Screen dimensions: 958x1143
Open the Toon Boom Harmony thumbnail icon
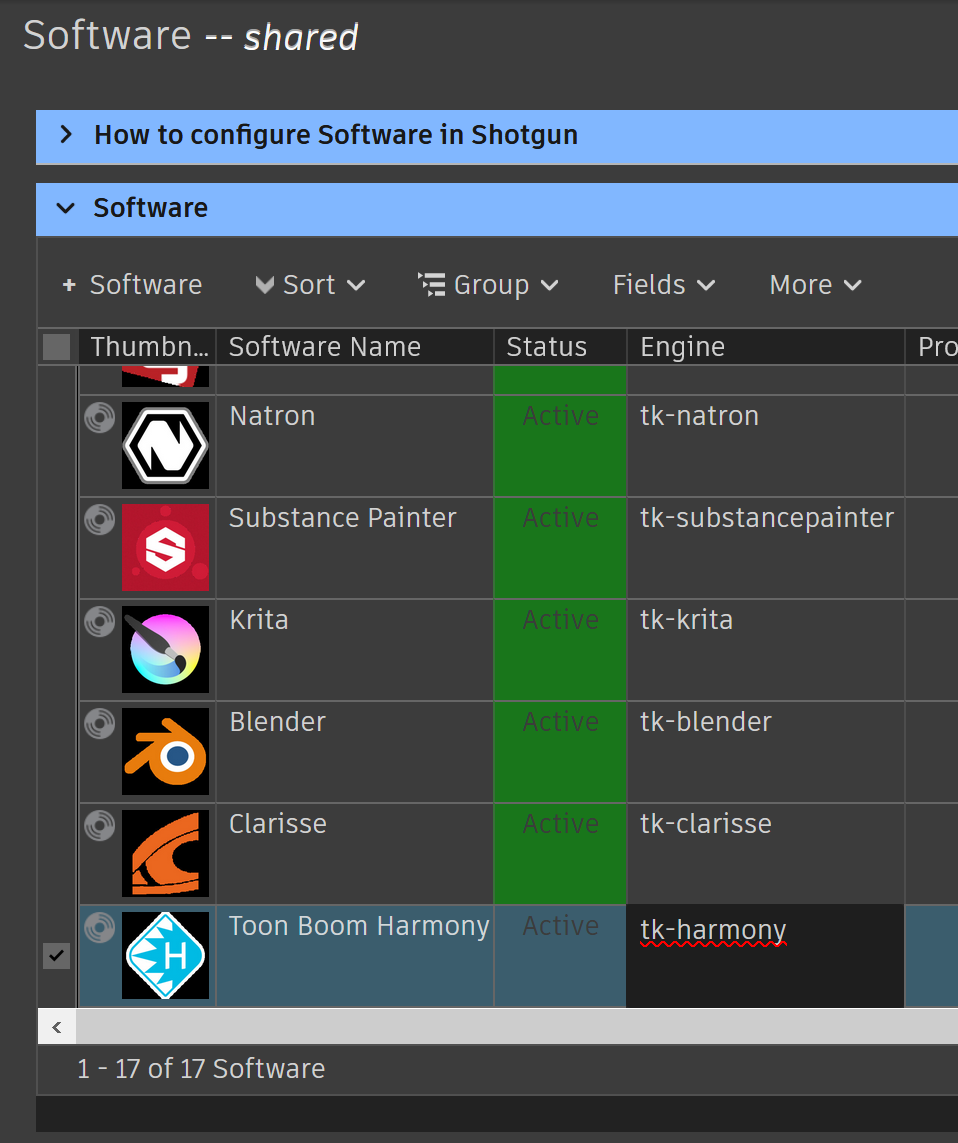[165, 956]
